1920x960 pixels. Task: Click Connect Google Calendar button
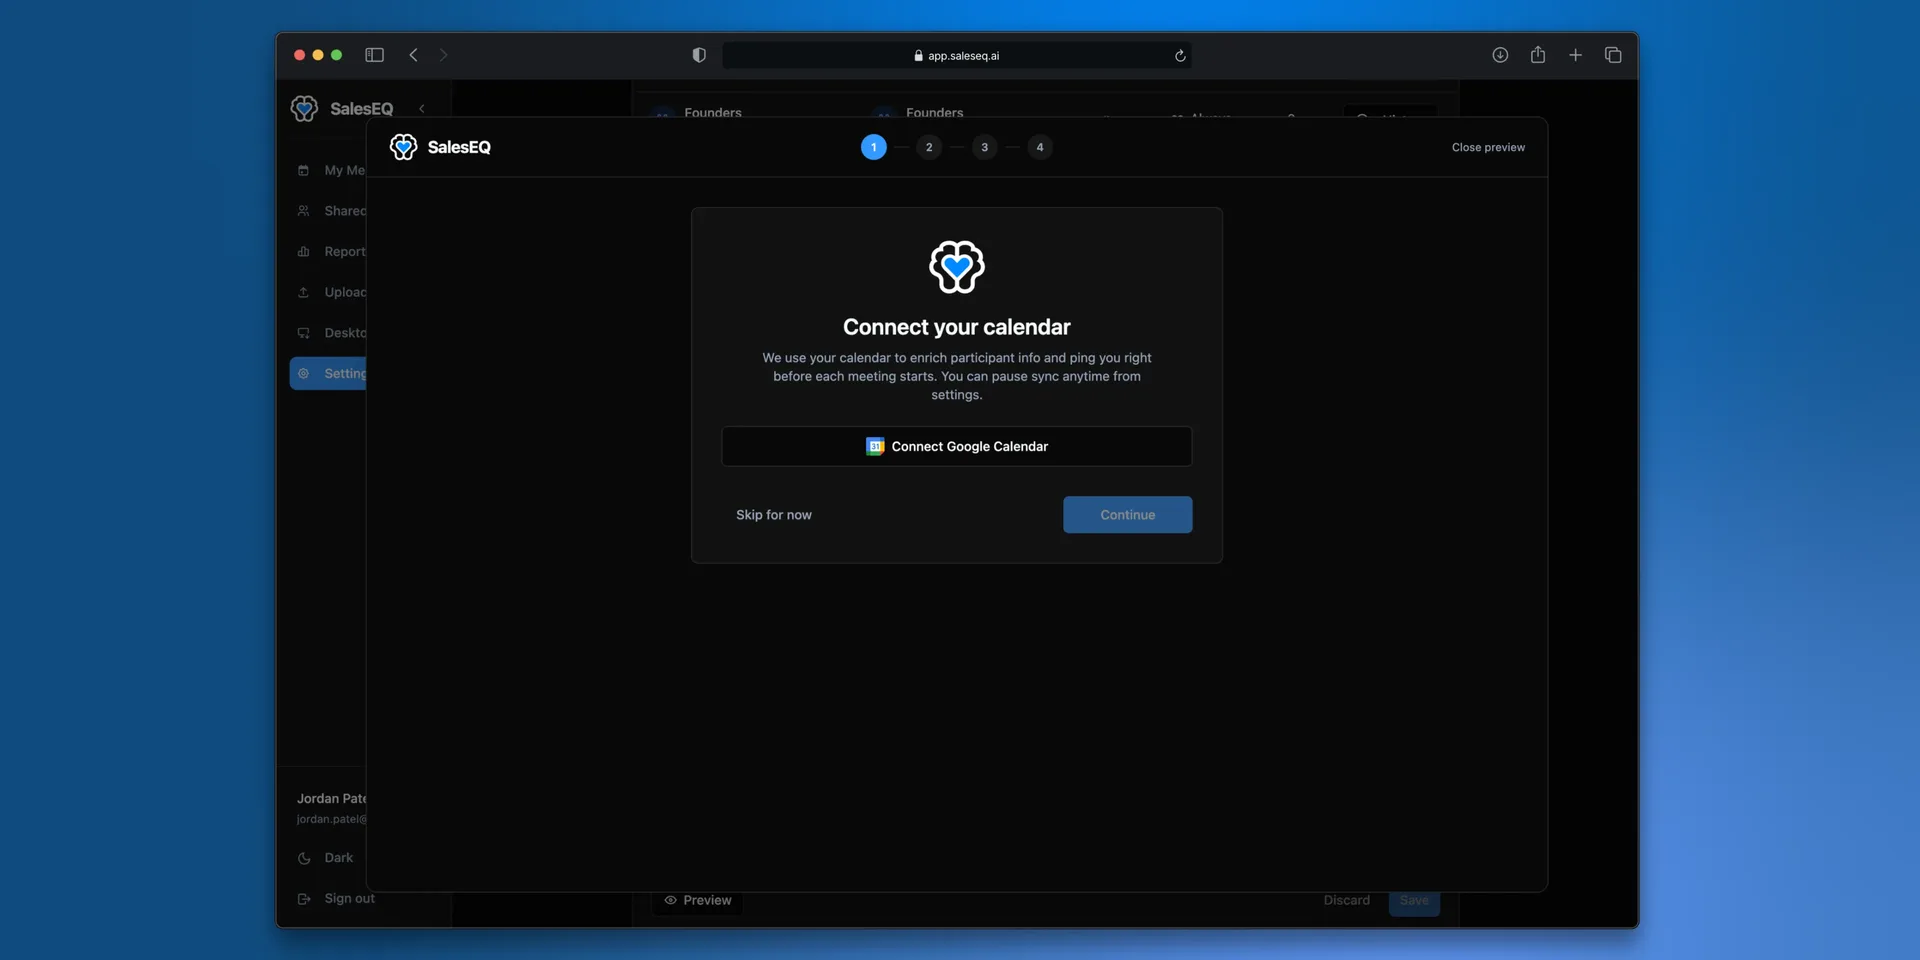tap(956, 446)
